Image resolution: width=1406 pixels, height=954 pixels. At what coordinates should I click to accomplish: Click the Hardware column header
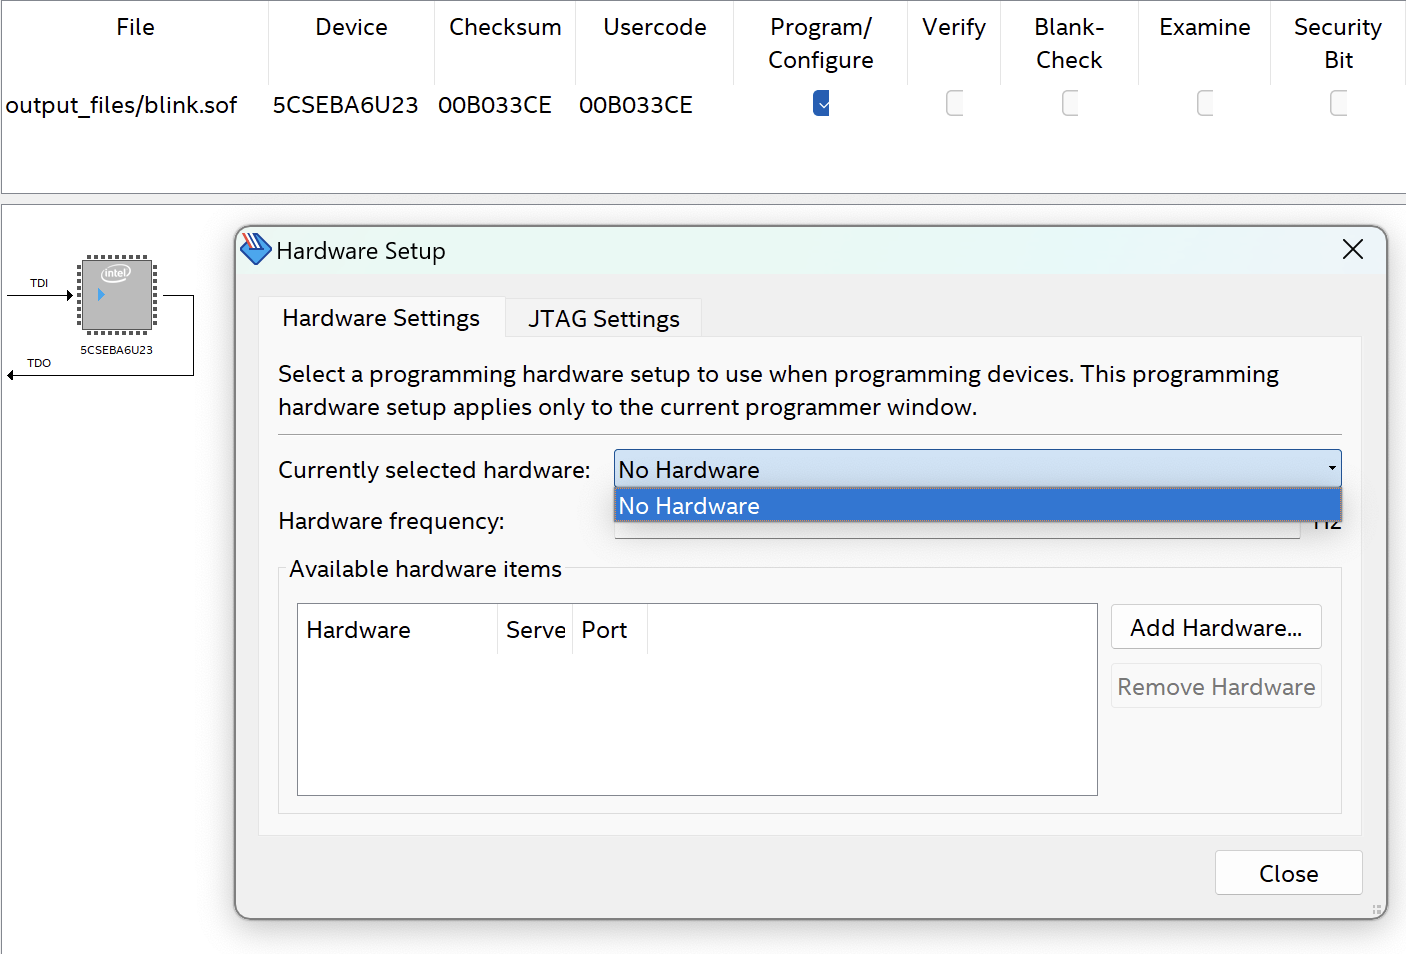pos(358,629)
